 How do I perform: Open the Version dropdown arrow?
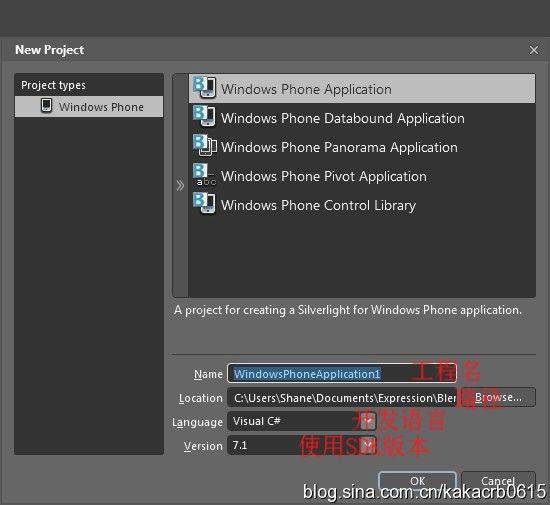point(368,445)
